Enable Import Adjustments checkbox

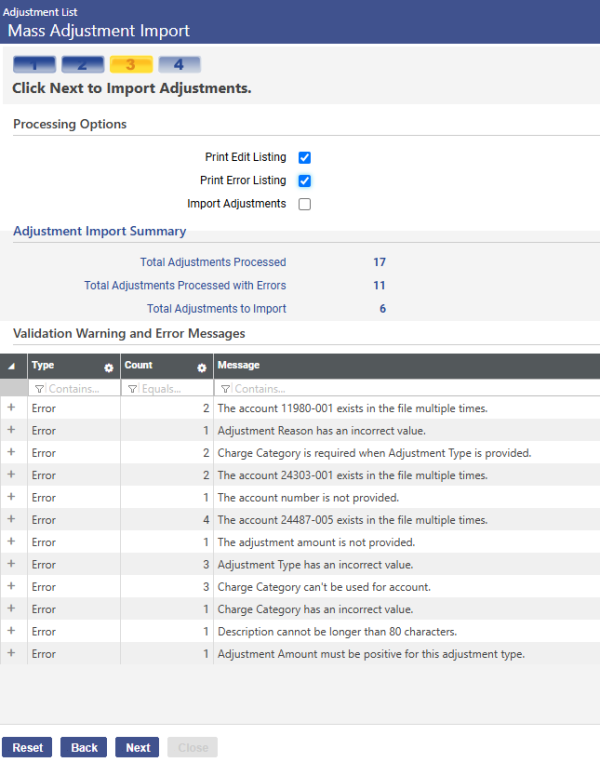[x=305, y=204]
